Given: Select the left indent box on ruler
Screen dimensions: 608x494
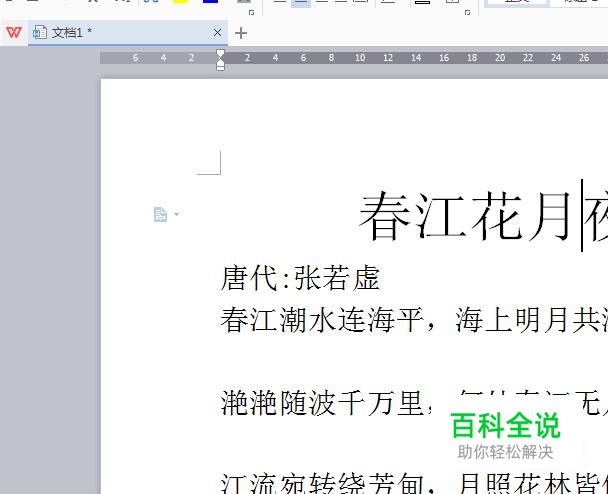Looking at the screenshot, I should [x=220, y=68].
